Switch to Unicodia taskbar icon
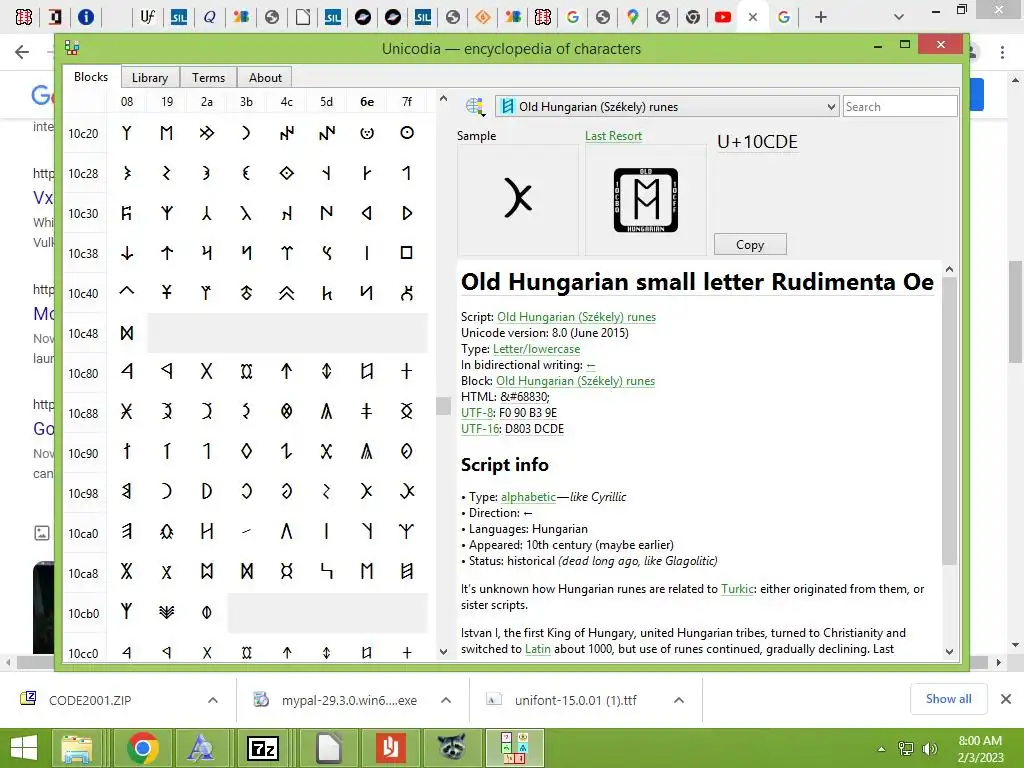This screenshot has width=1024, height=768. 514,748
